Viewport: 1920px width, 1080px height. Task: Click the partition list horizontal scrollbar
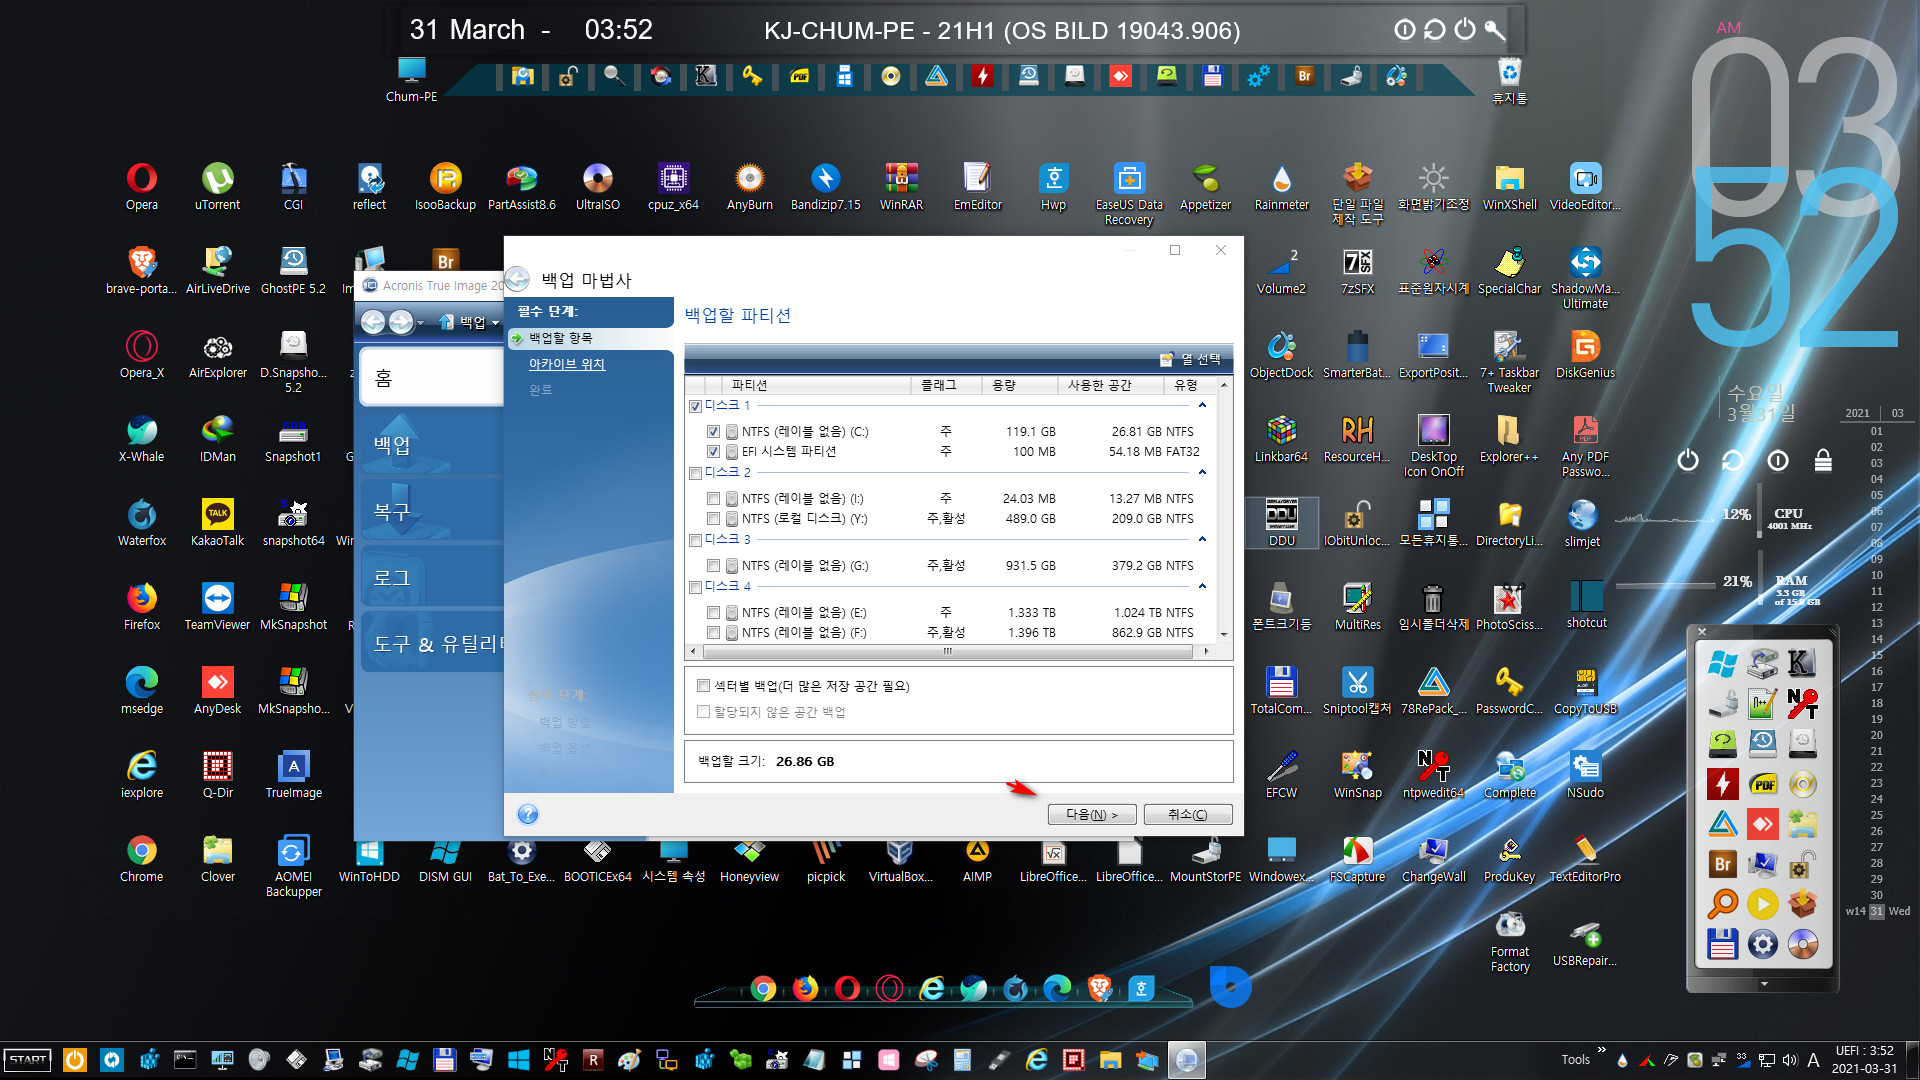[948, 651]
